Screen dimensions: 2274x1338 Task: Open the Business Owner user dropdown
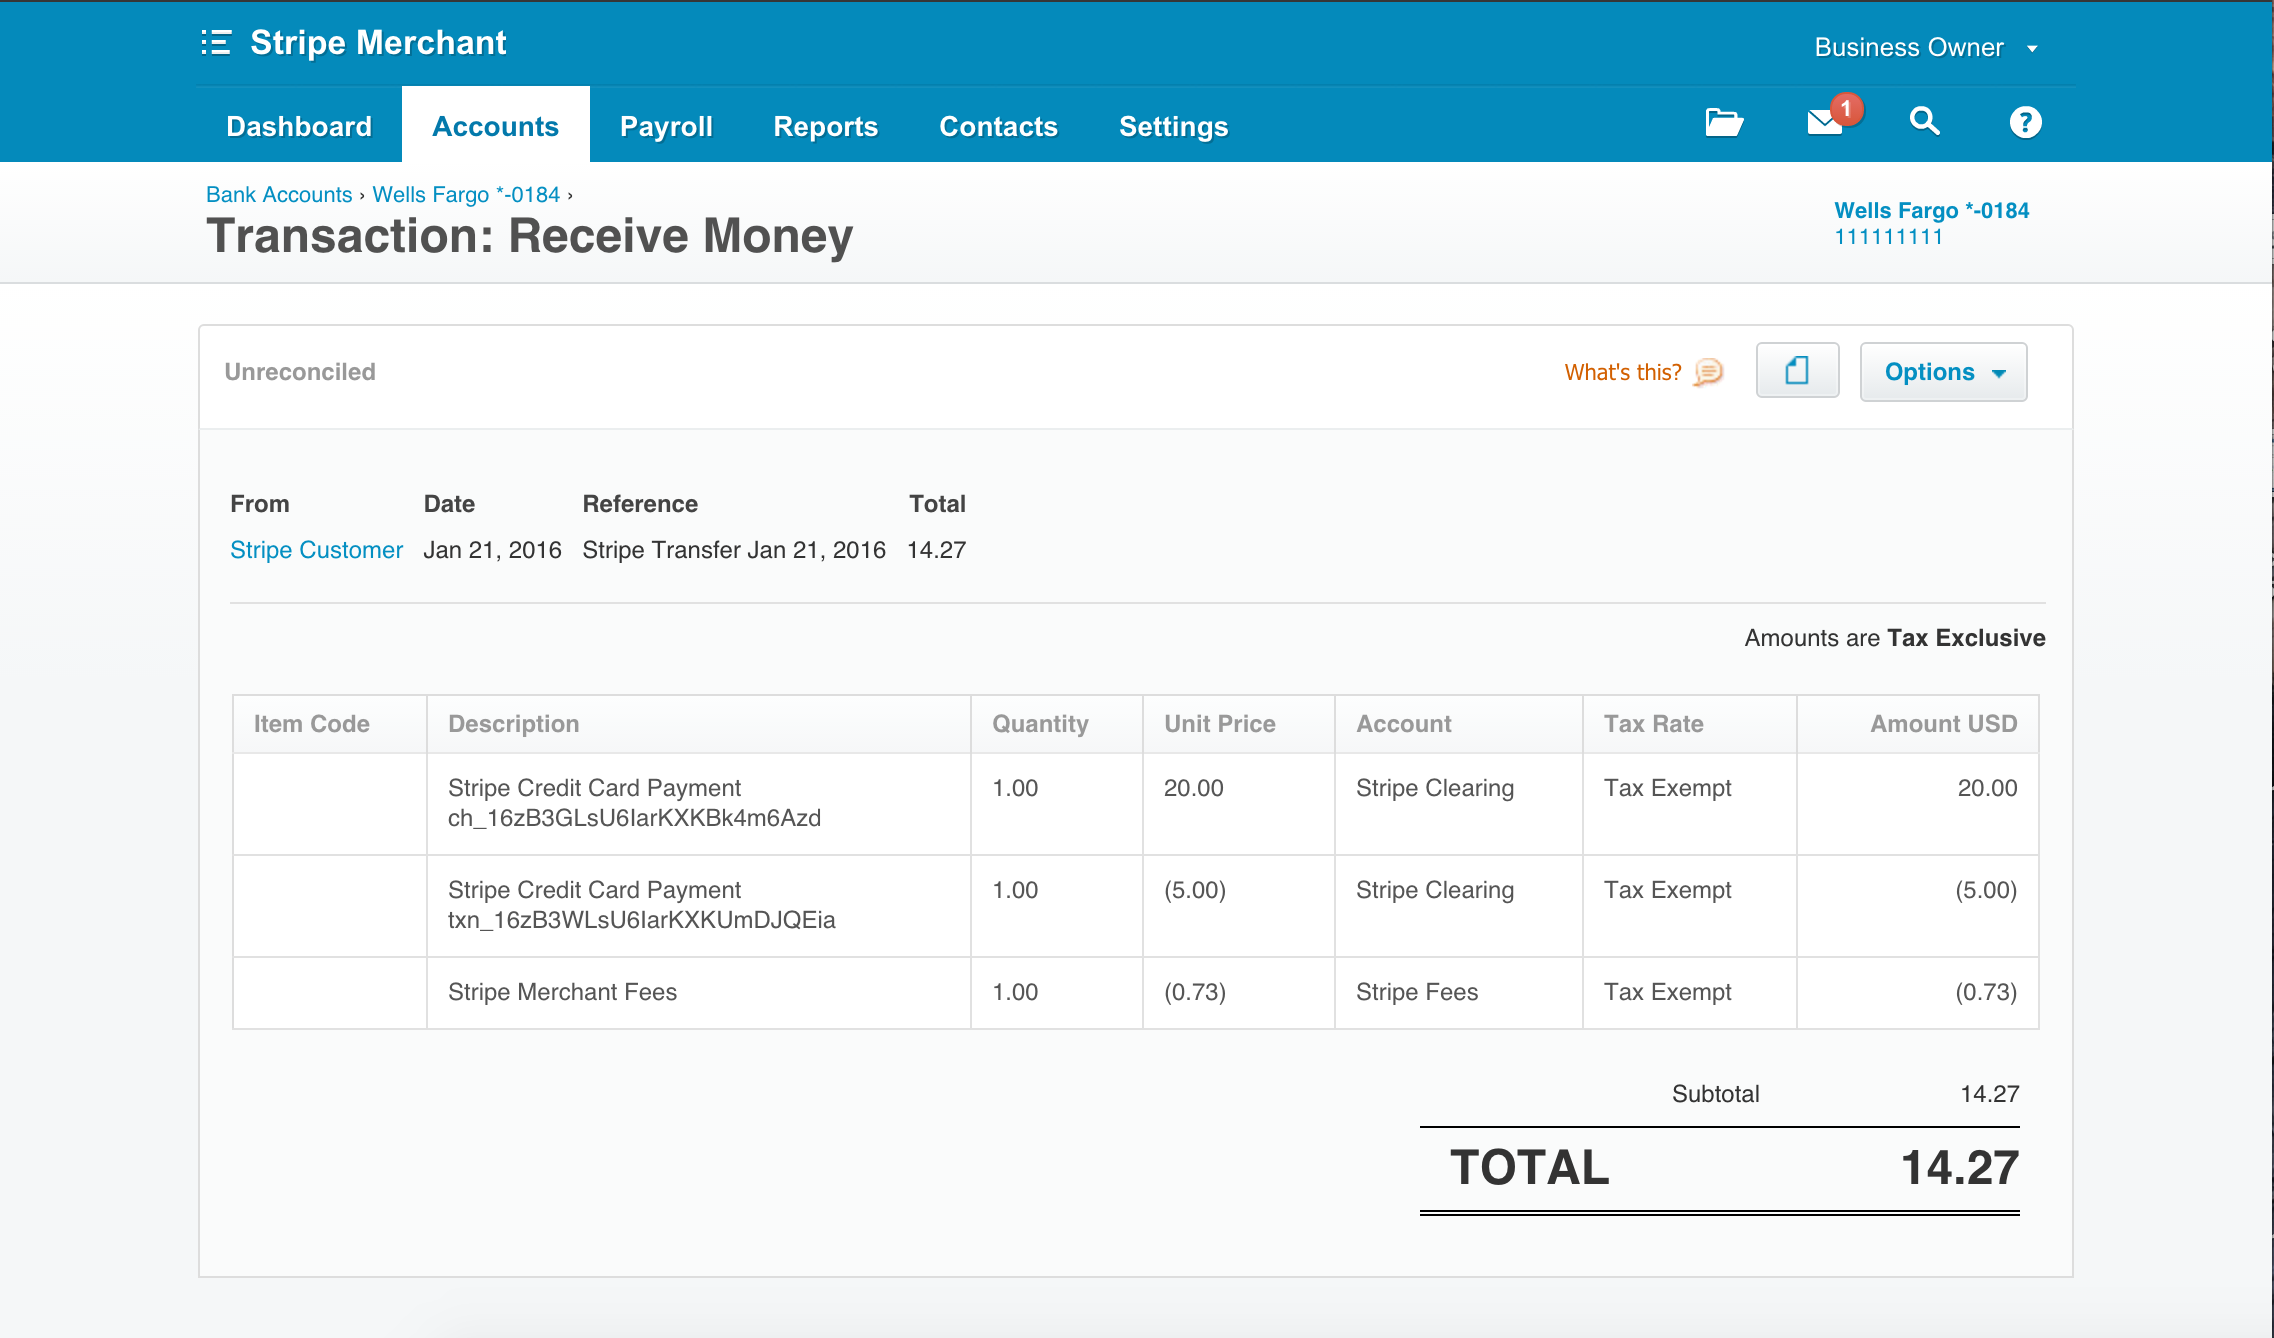1925,47
